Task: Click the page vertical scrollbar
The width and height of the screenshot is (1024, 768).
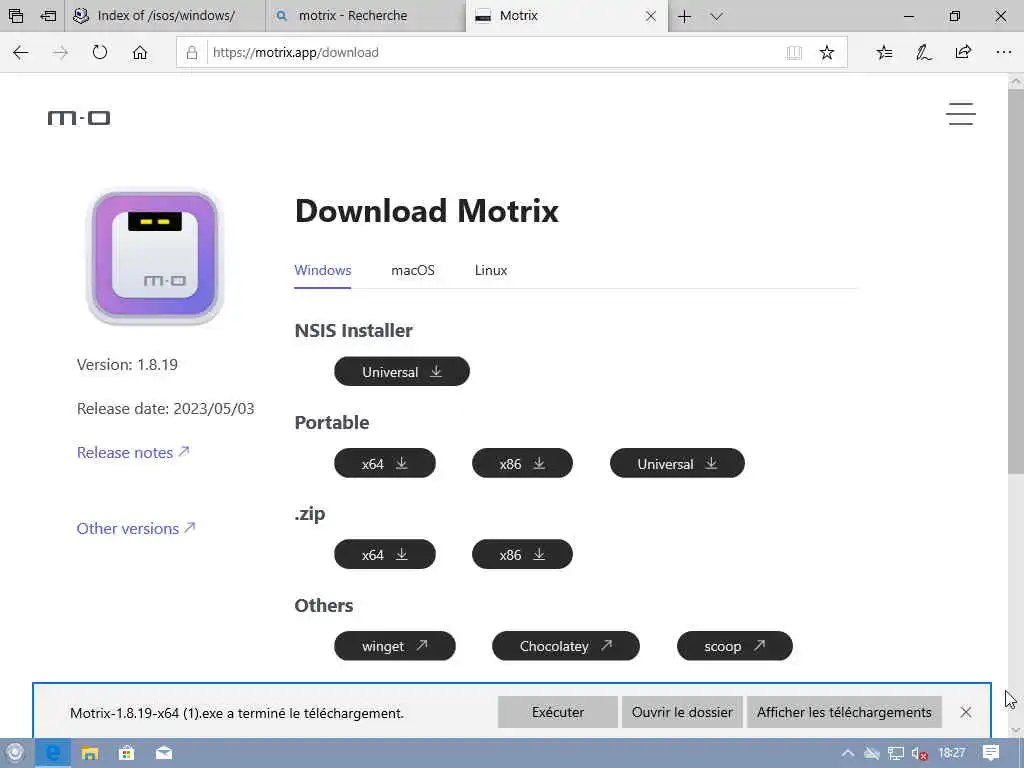Action: 1016,281
